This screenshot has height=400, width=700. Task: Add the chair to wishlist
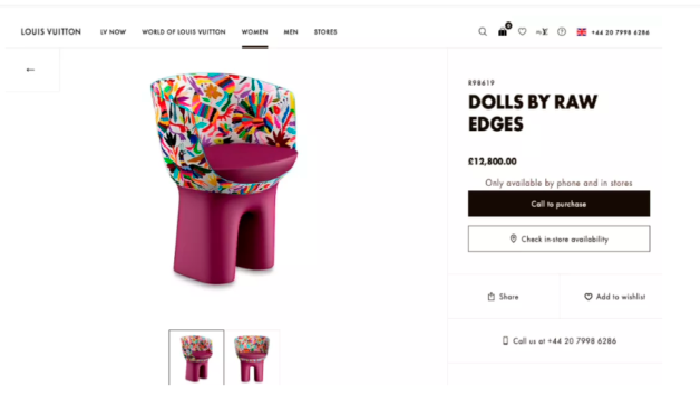pyautogui.click(x=615, y=297)
